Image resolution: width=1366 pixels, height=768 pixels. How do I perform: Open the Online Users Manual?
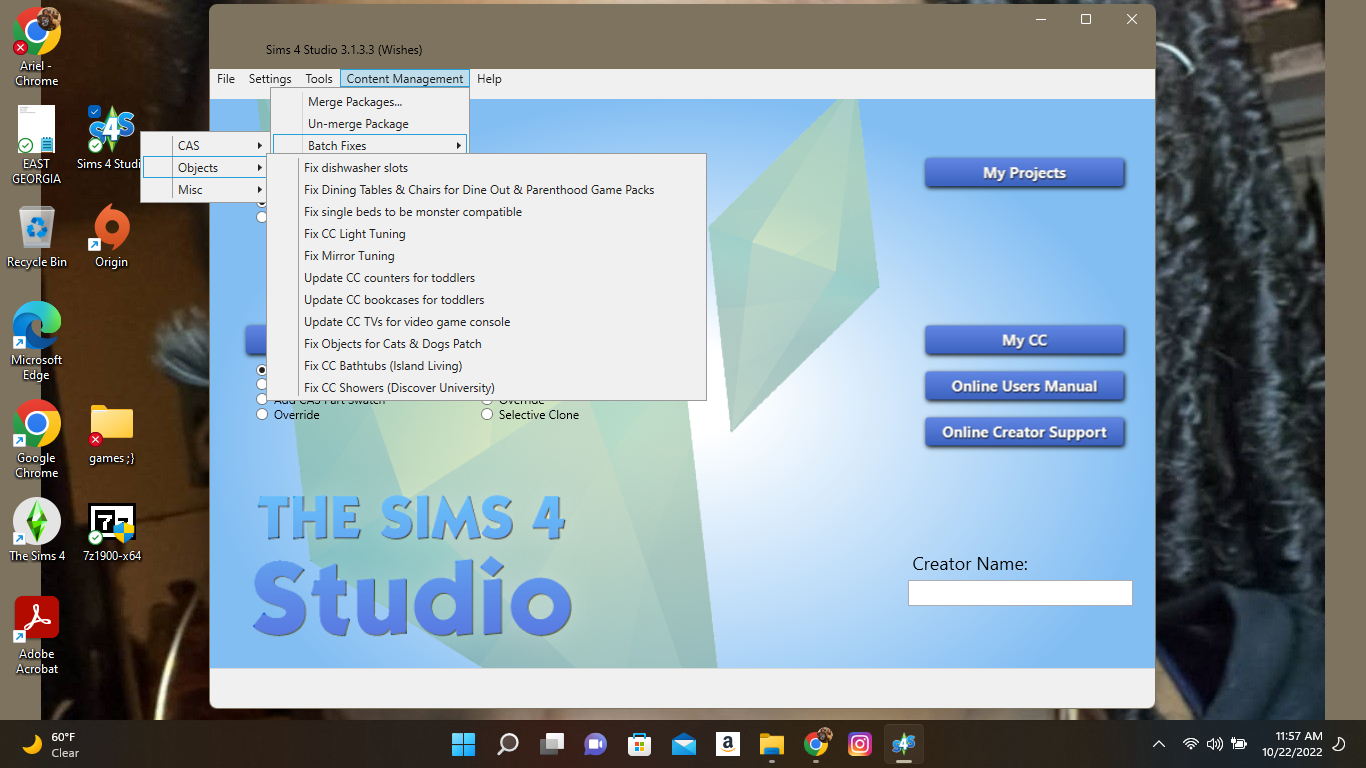(1024, 386)
